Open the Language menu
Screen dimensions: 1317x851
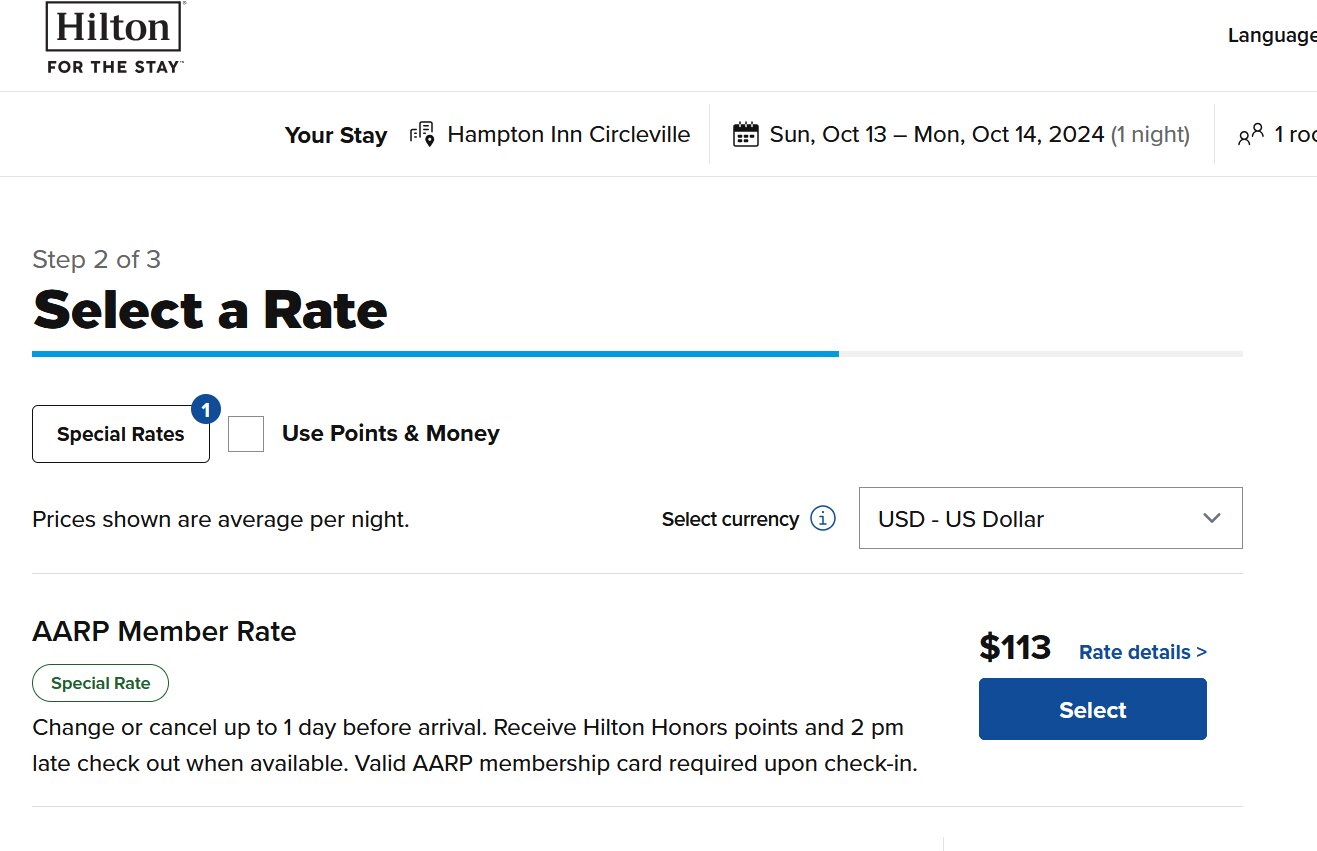pyautogui.click(x=1272, y=36)
